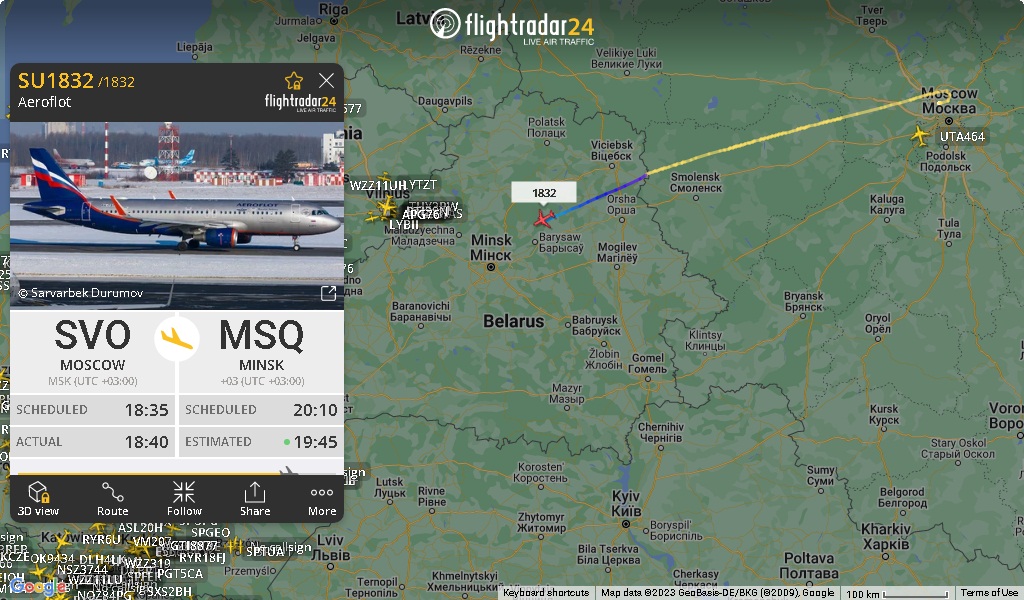This screenshot has width=1024, height=600.
Task: Share this flight
Action: coord(255,499)
